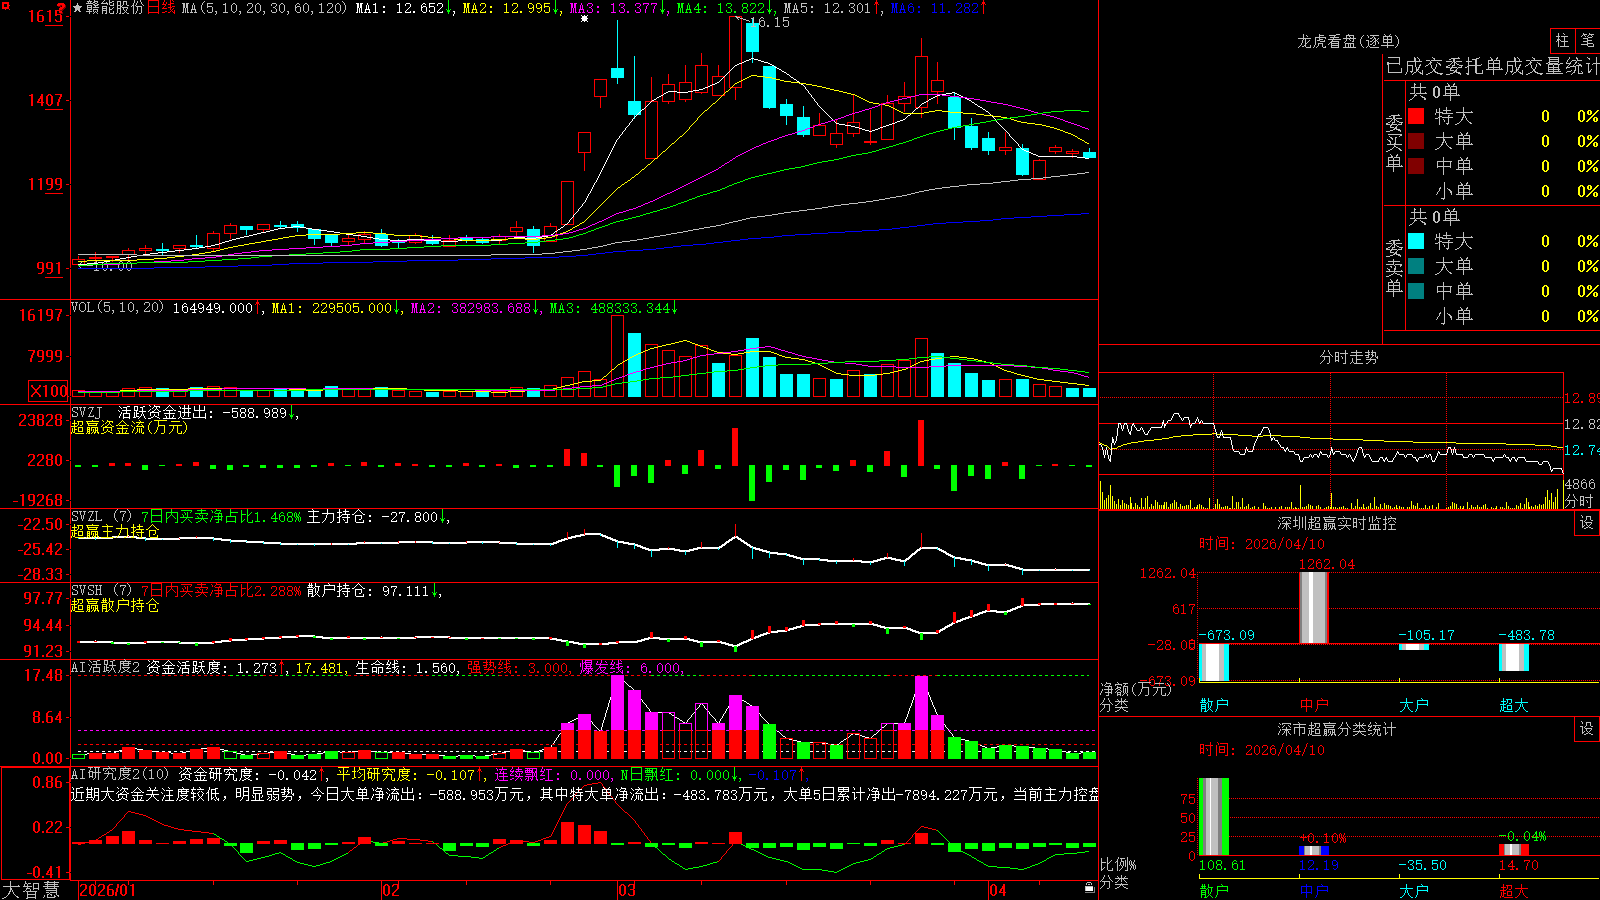
Task: Click the 中户 bar valued 1262.04
Action: coord(1314,608)
